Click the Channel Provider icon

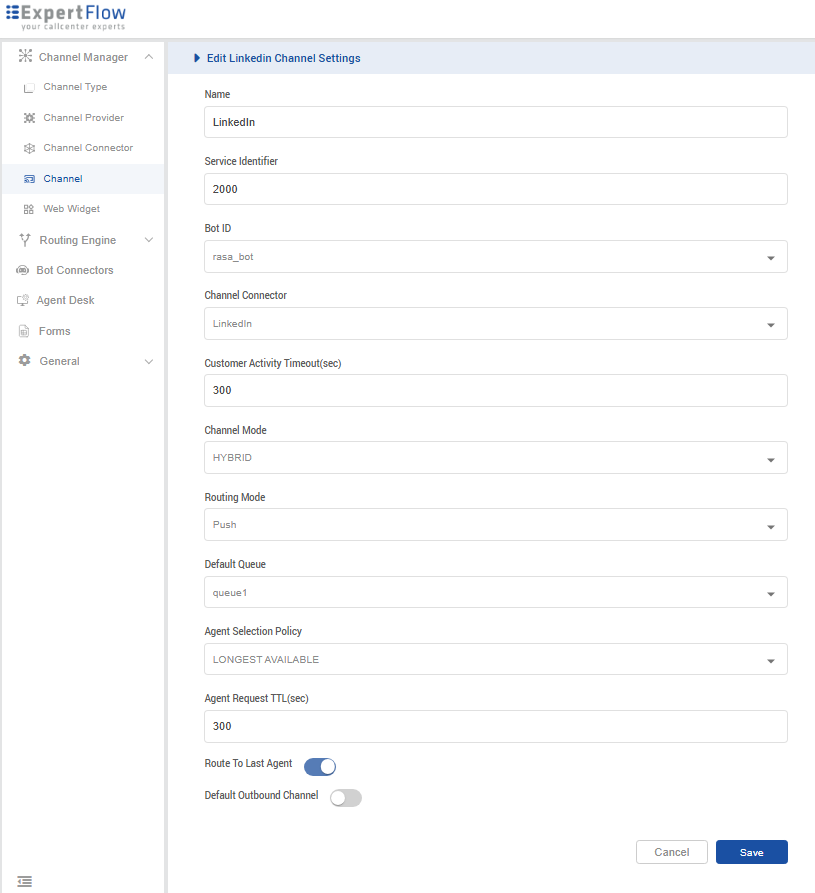click(x=29, y=118)
